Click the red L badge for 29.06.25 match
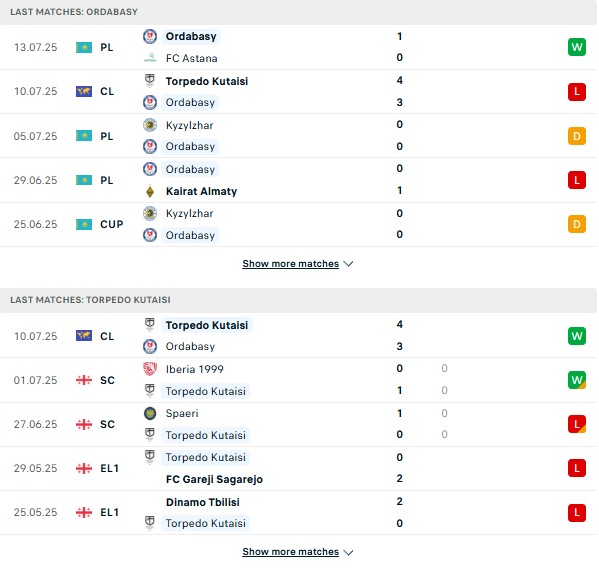Image resolution: width=599 pixels, height=572 pixels. tap(576, 180)
